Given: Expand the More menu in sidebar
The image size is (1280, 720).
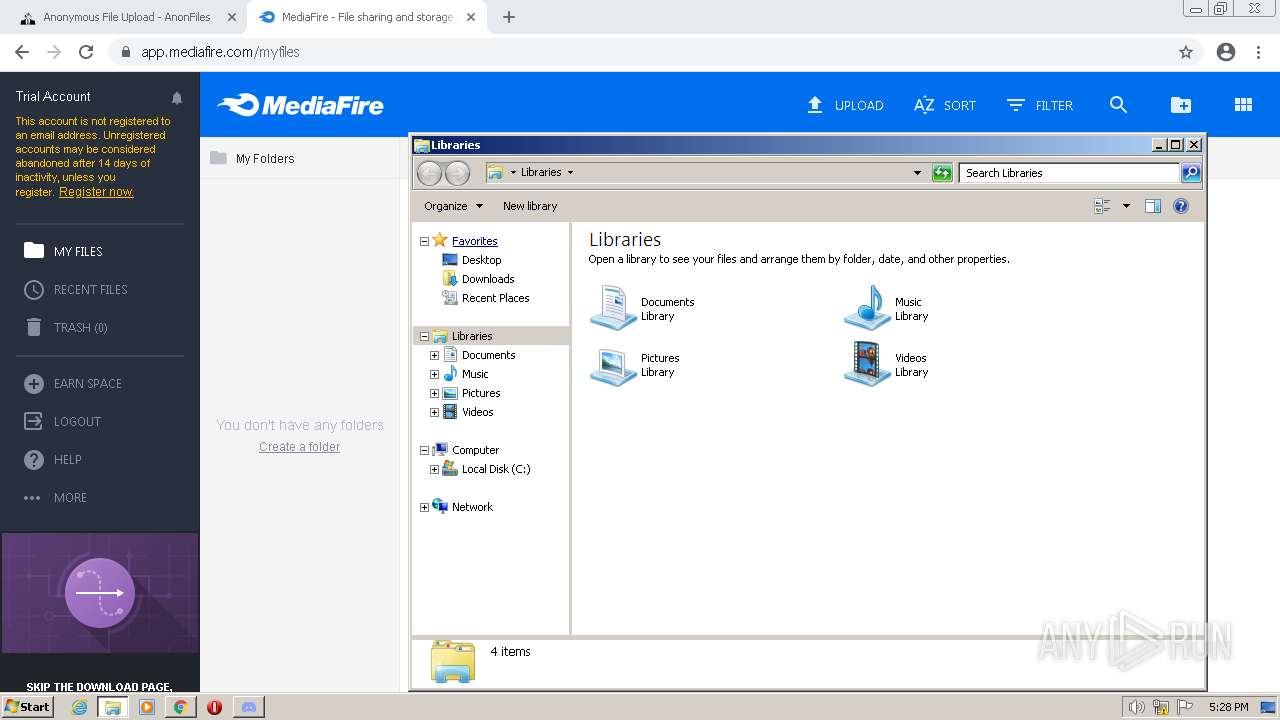Looking at the screenshot, I should click(x=56, y=497).
